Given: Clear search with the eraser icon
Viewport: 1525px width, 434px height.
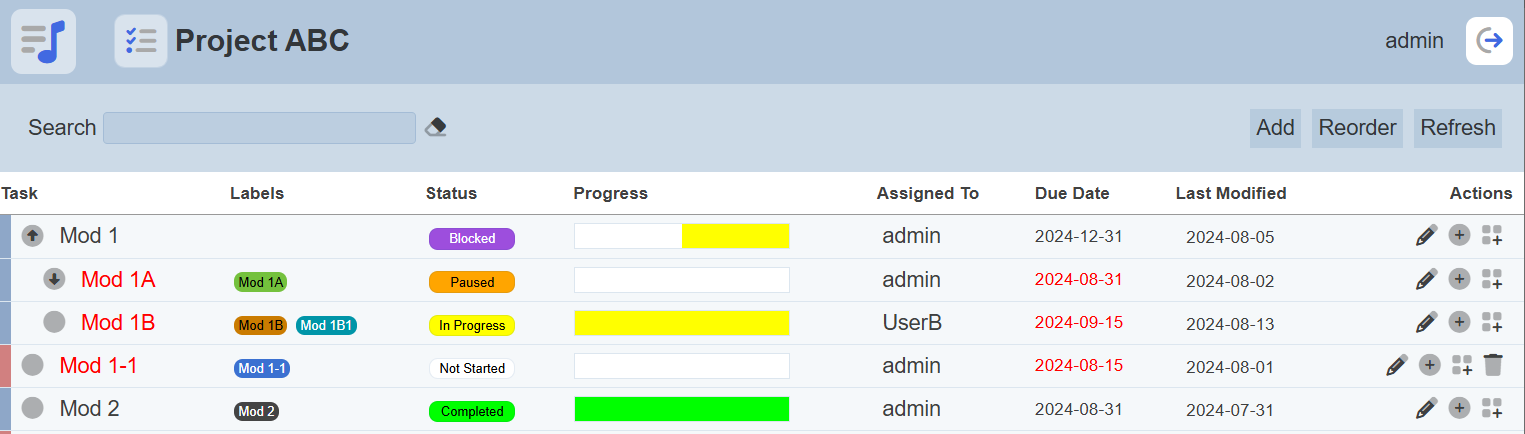Looking at the screenshot, I should [435, 127].
